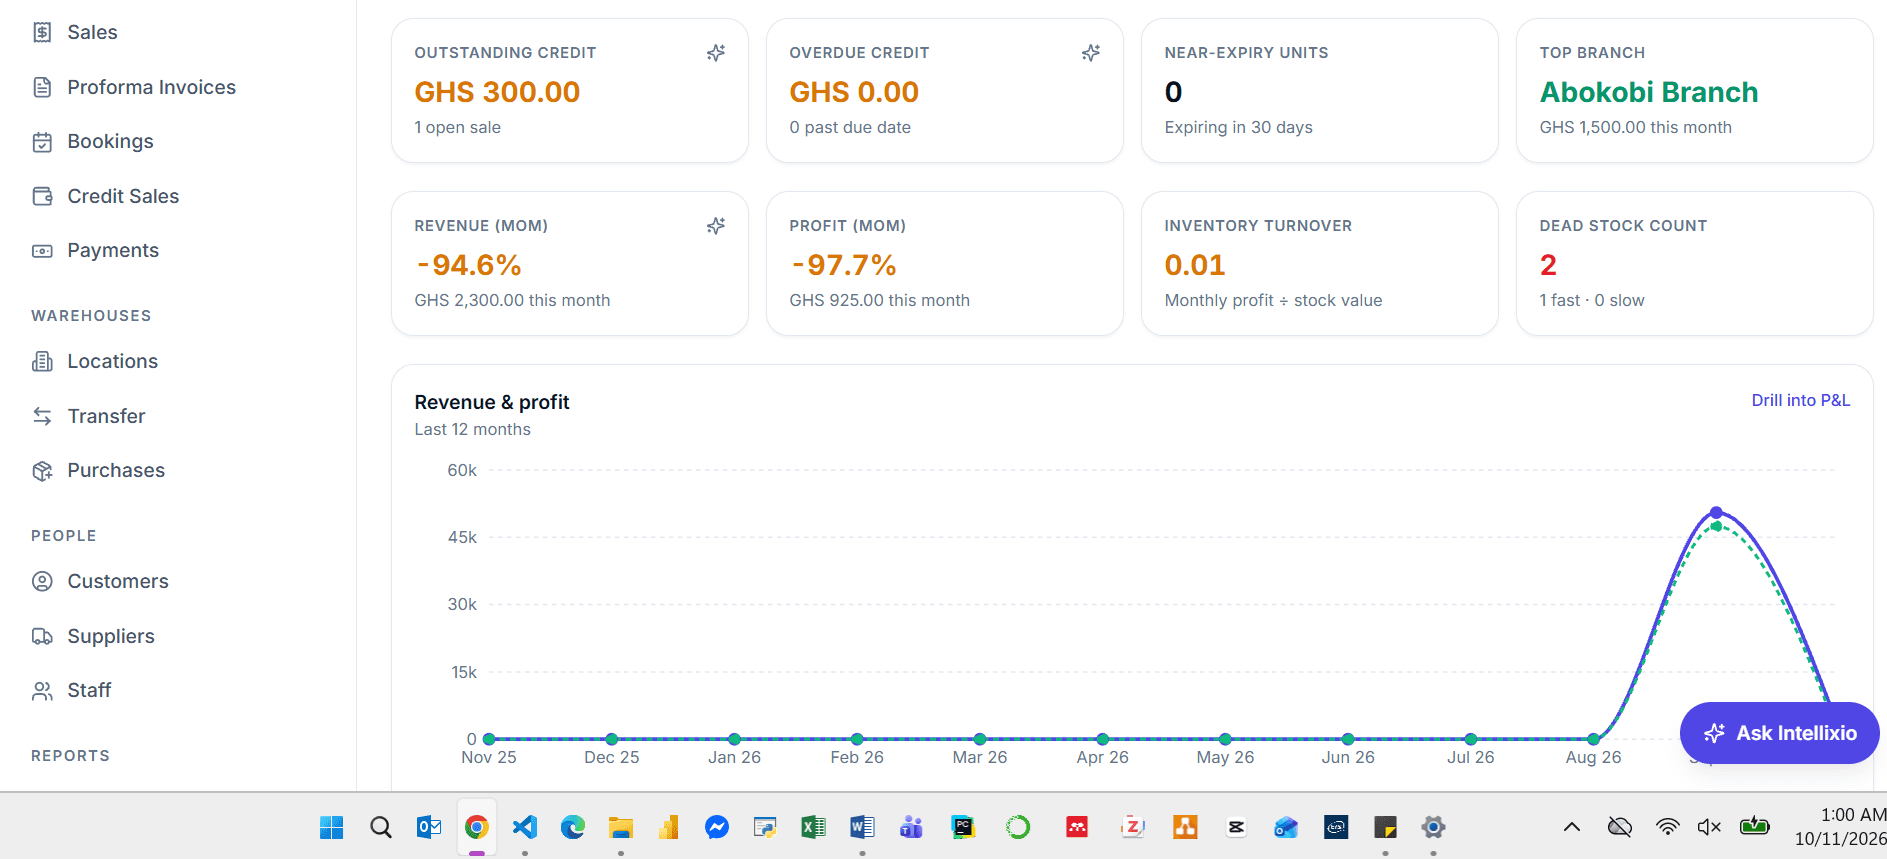Navigate to Credit Sales
The height and width of the screenshot is (859, 1887).
tap(123, 196)
